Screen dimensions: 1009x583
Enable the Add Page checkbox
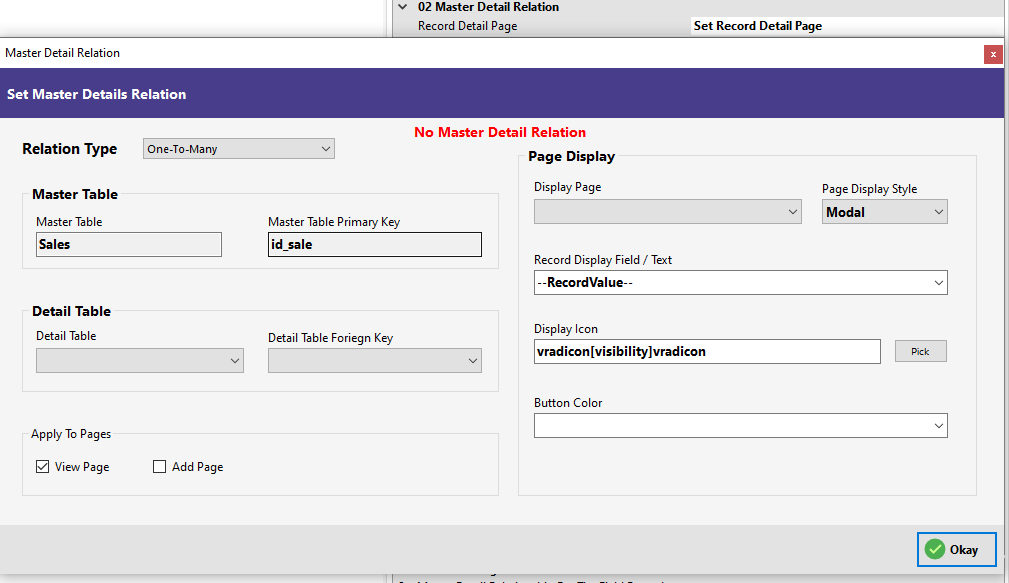[159, 466]
